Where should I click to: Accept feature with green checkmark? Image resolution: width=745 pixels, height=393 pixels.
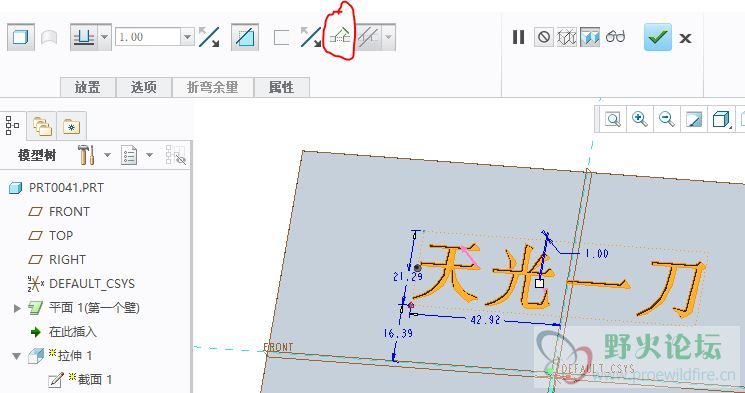click(x=658, y=37)
